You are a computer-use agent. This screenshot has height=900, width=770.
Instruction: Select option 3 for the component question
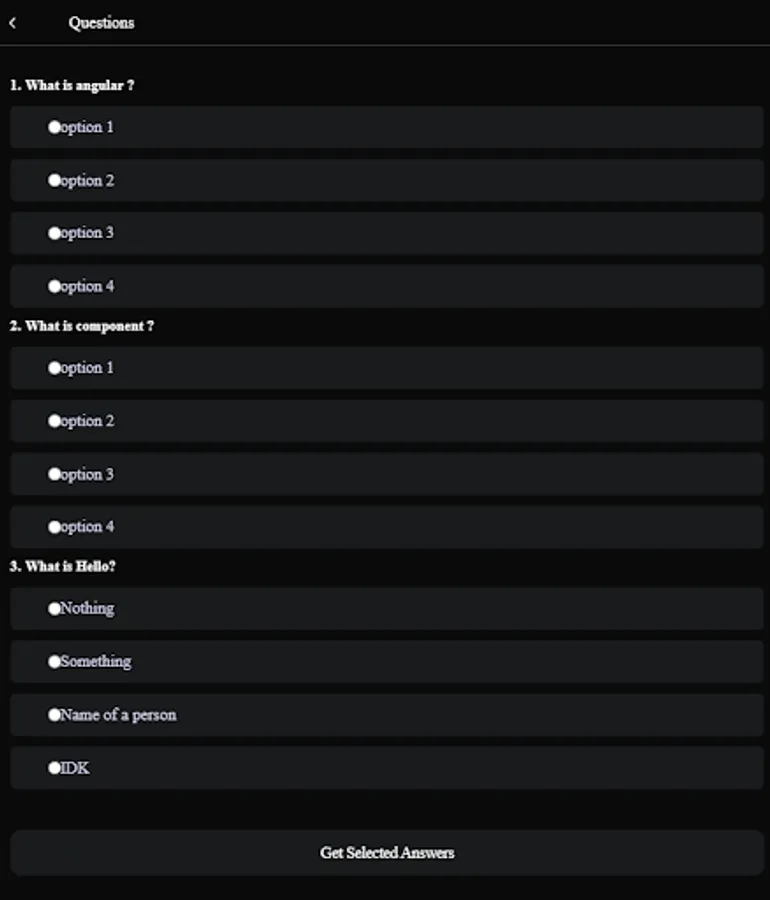click(x=85, y=474)
